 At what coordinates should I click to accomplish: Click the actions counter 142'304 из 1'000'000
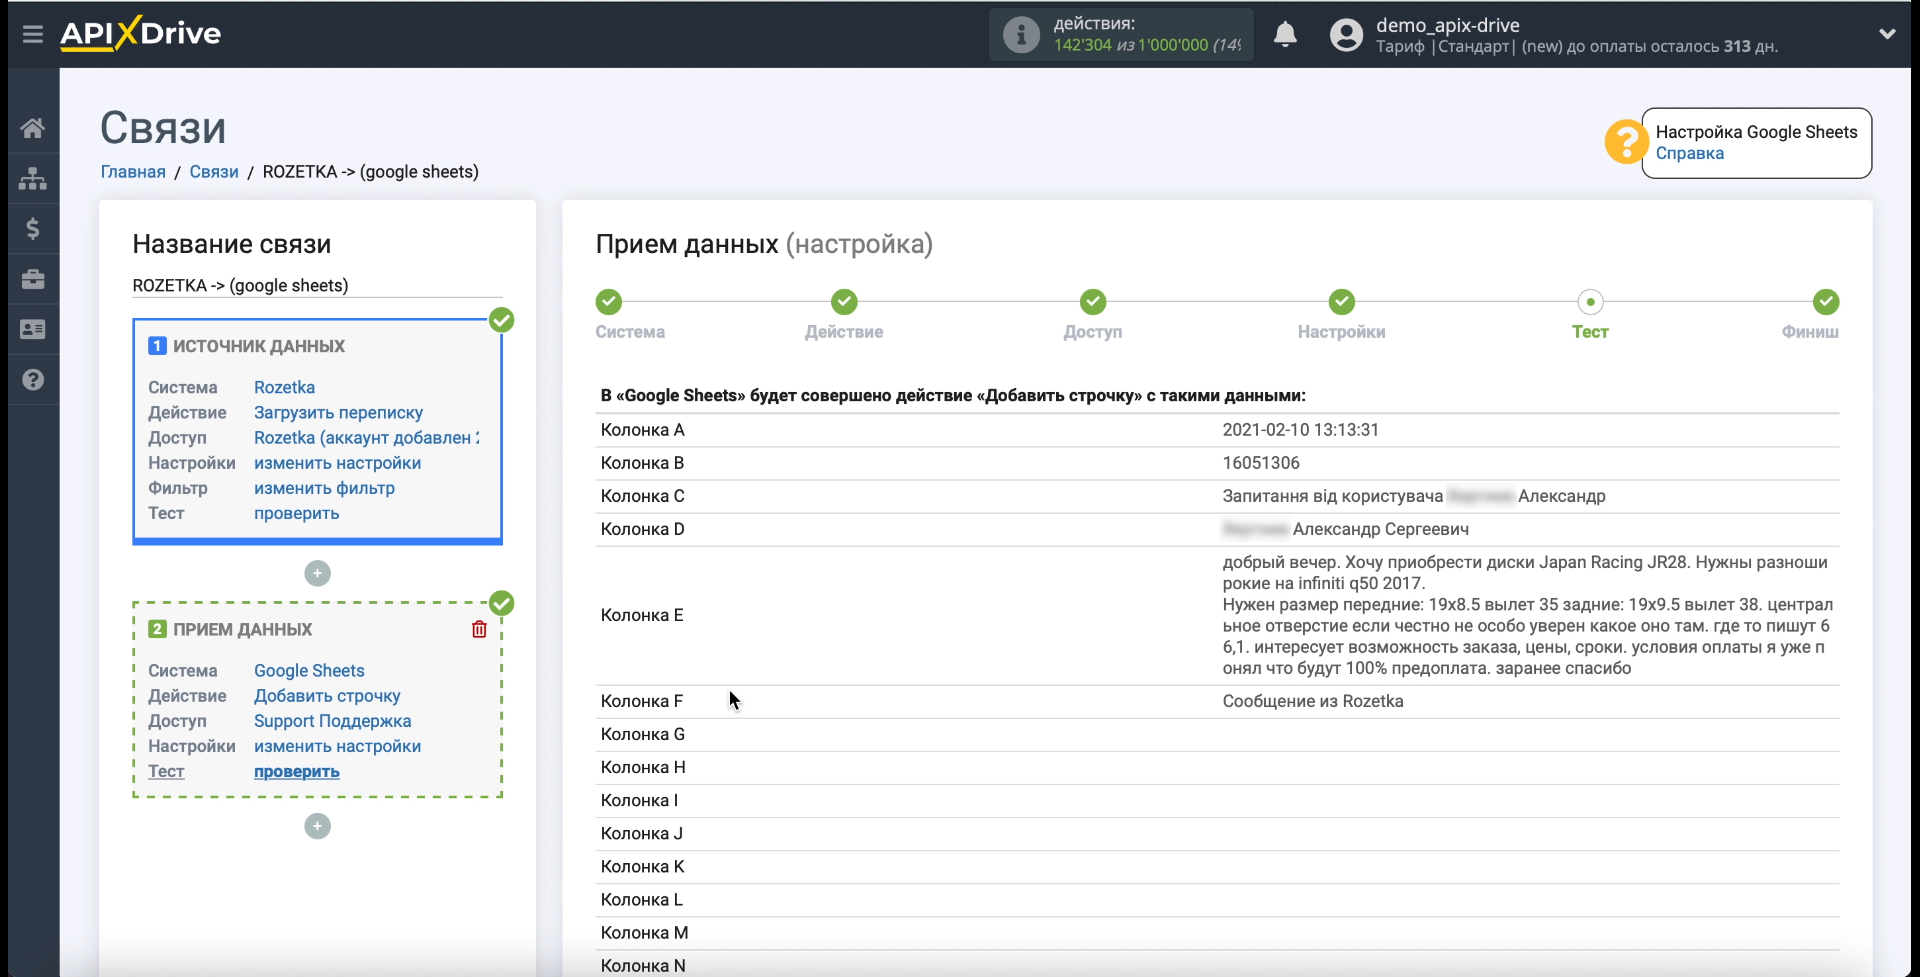click(x=1146, y=45)
